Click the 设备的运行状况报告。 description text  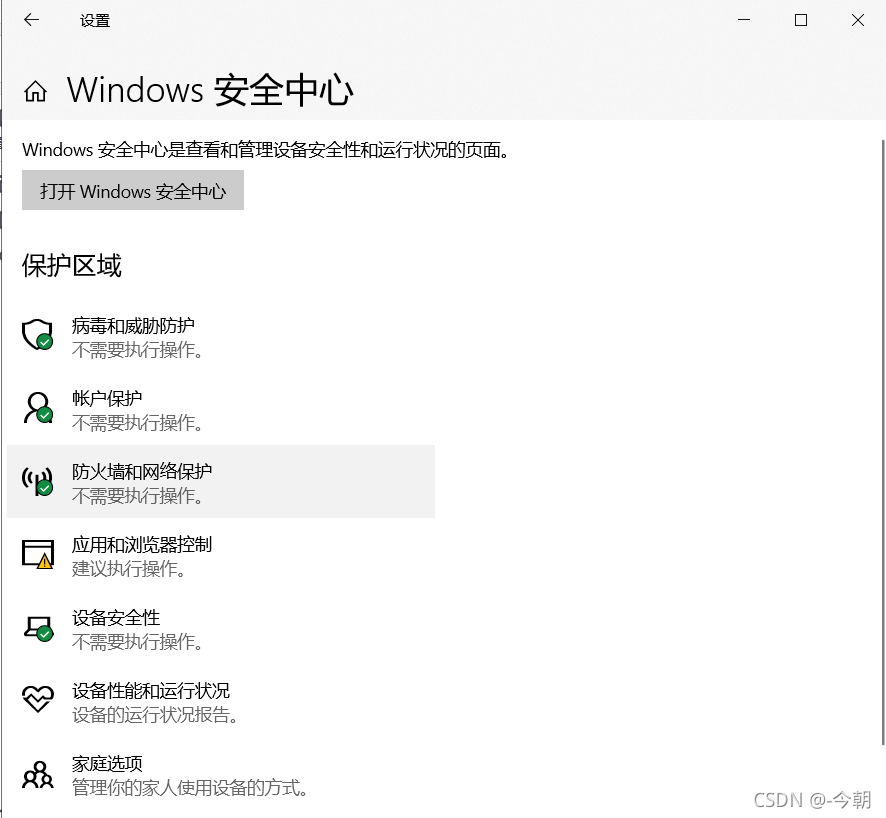155,715
